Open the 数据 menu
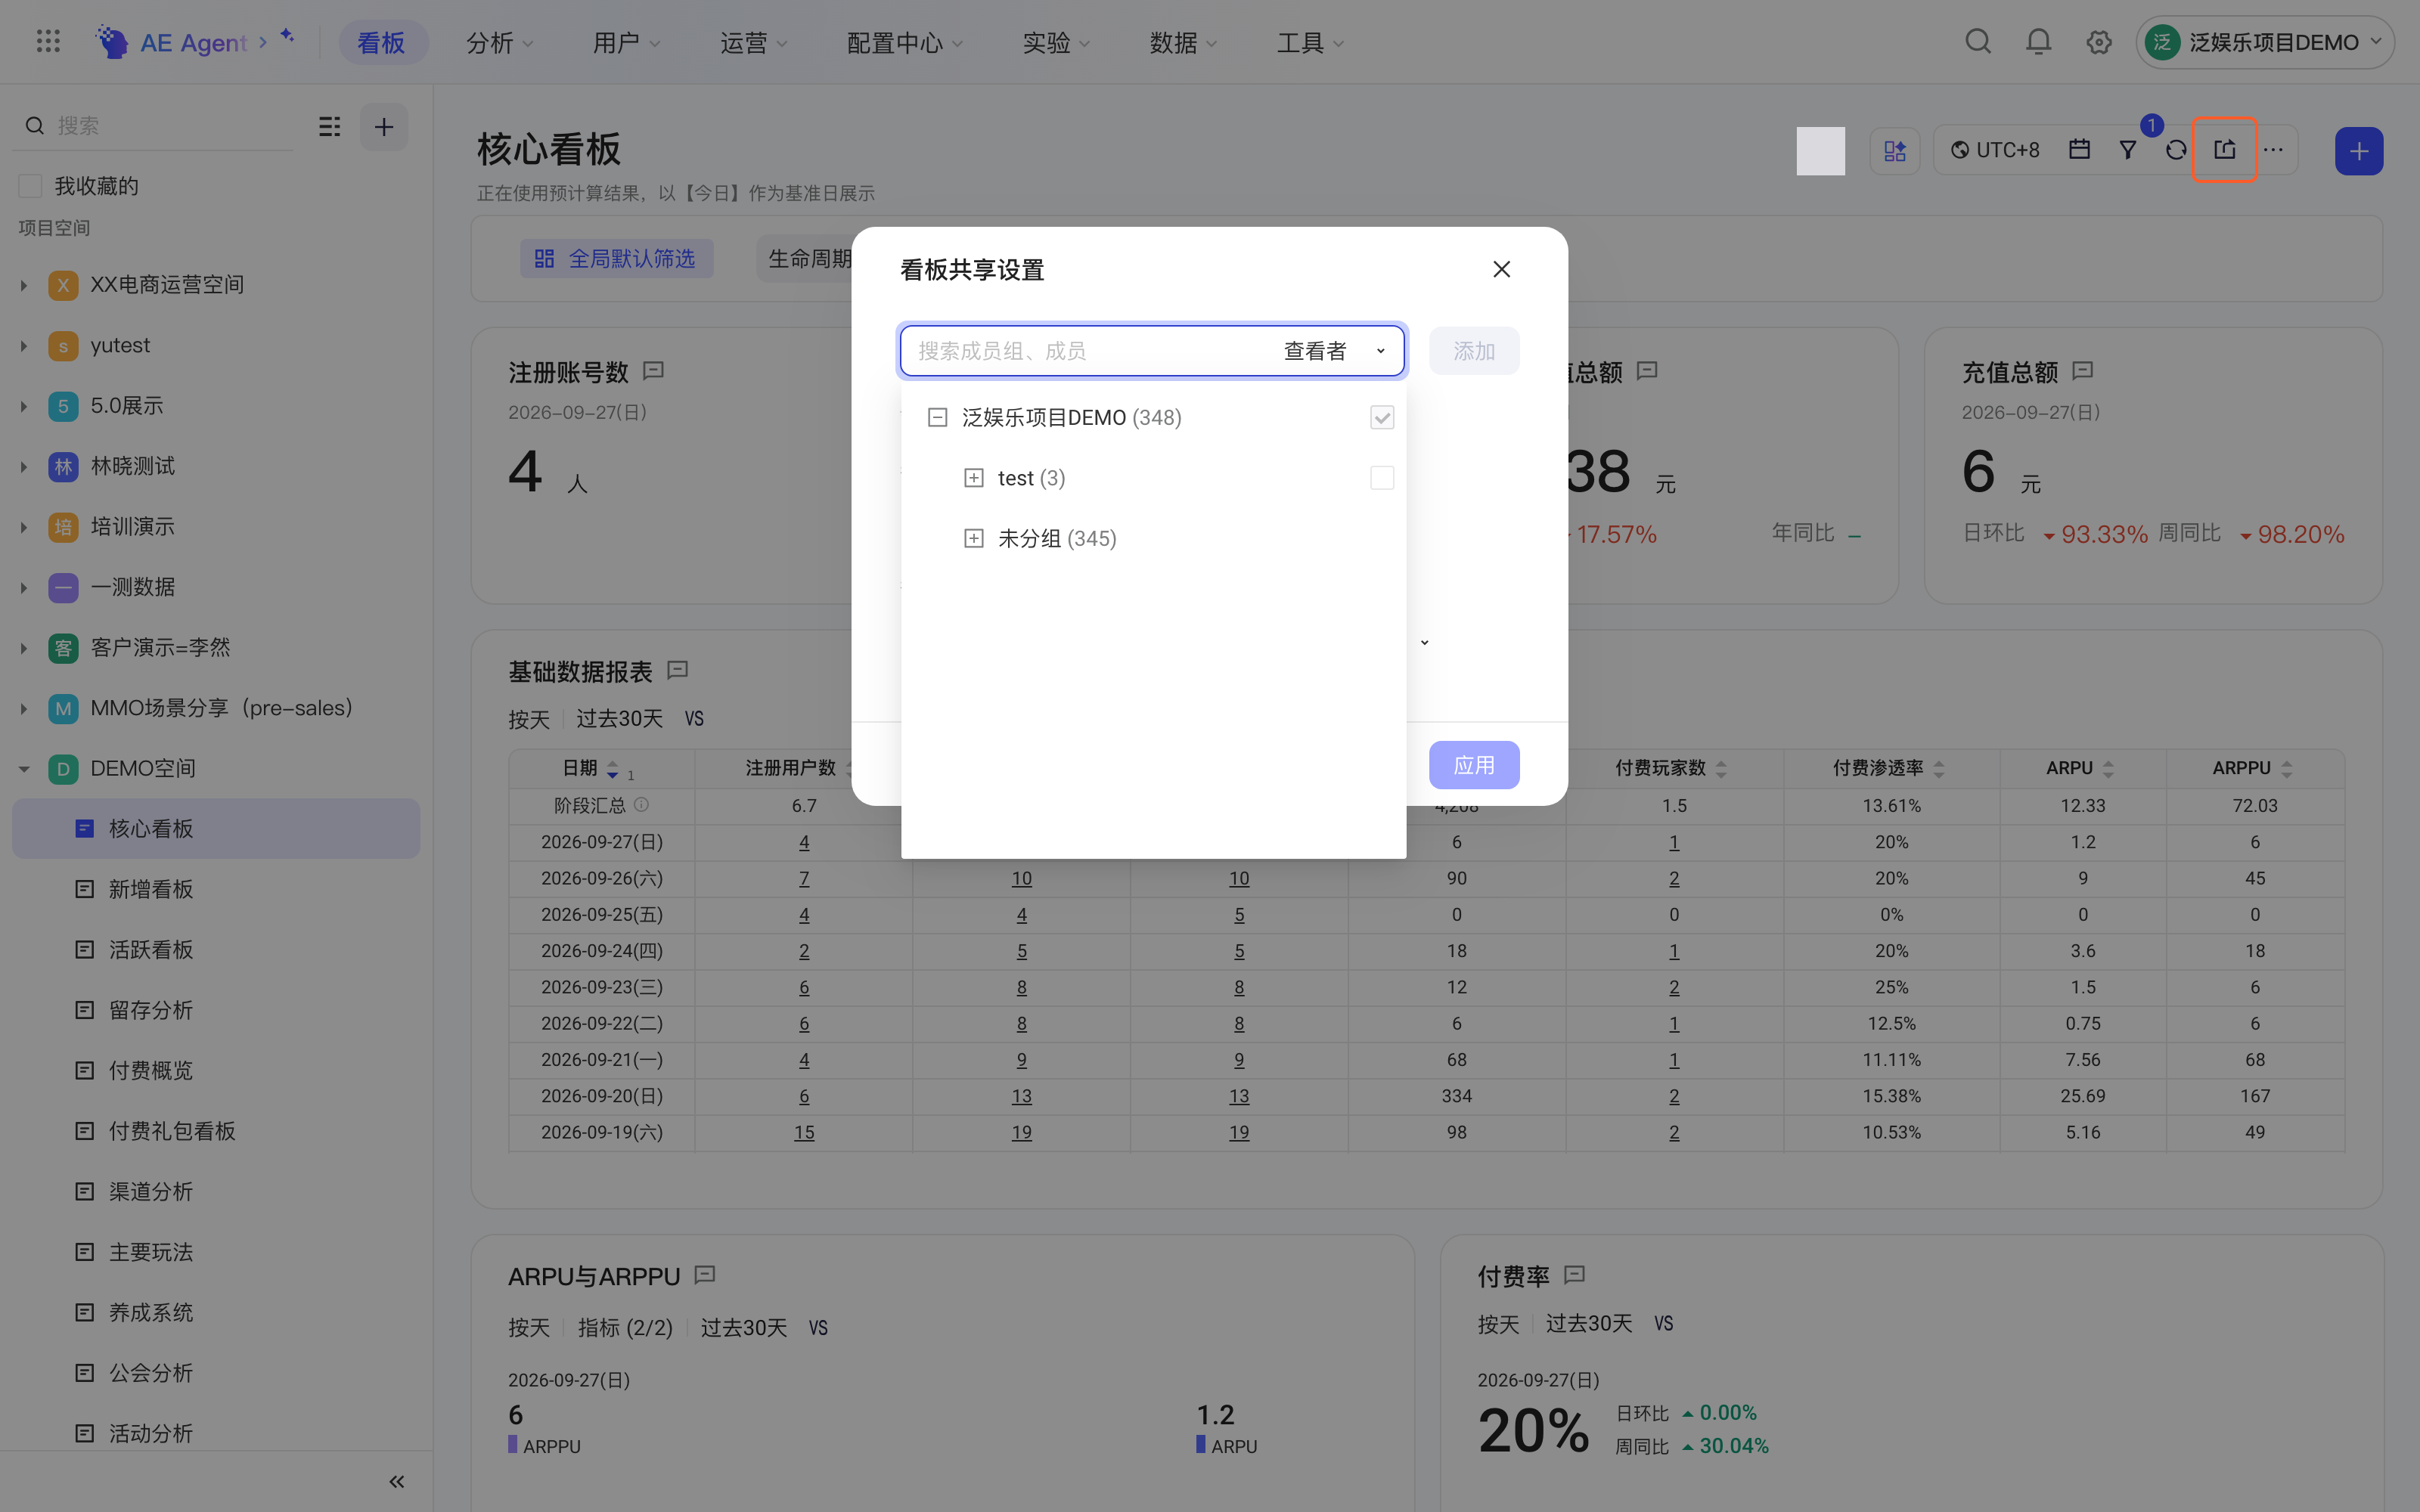The image size is (2420, 1512). [x=1183, y=43]
